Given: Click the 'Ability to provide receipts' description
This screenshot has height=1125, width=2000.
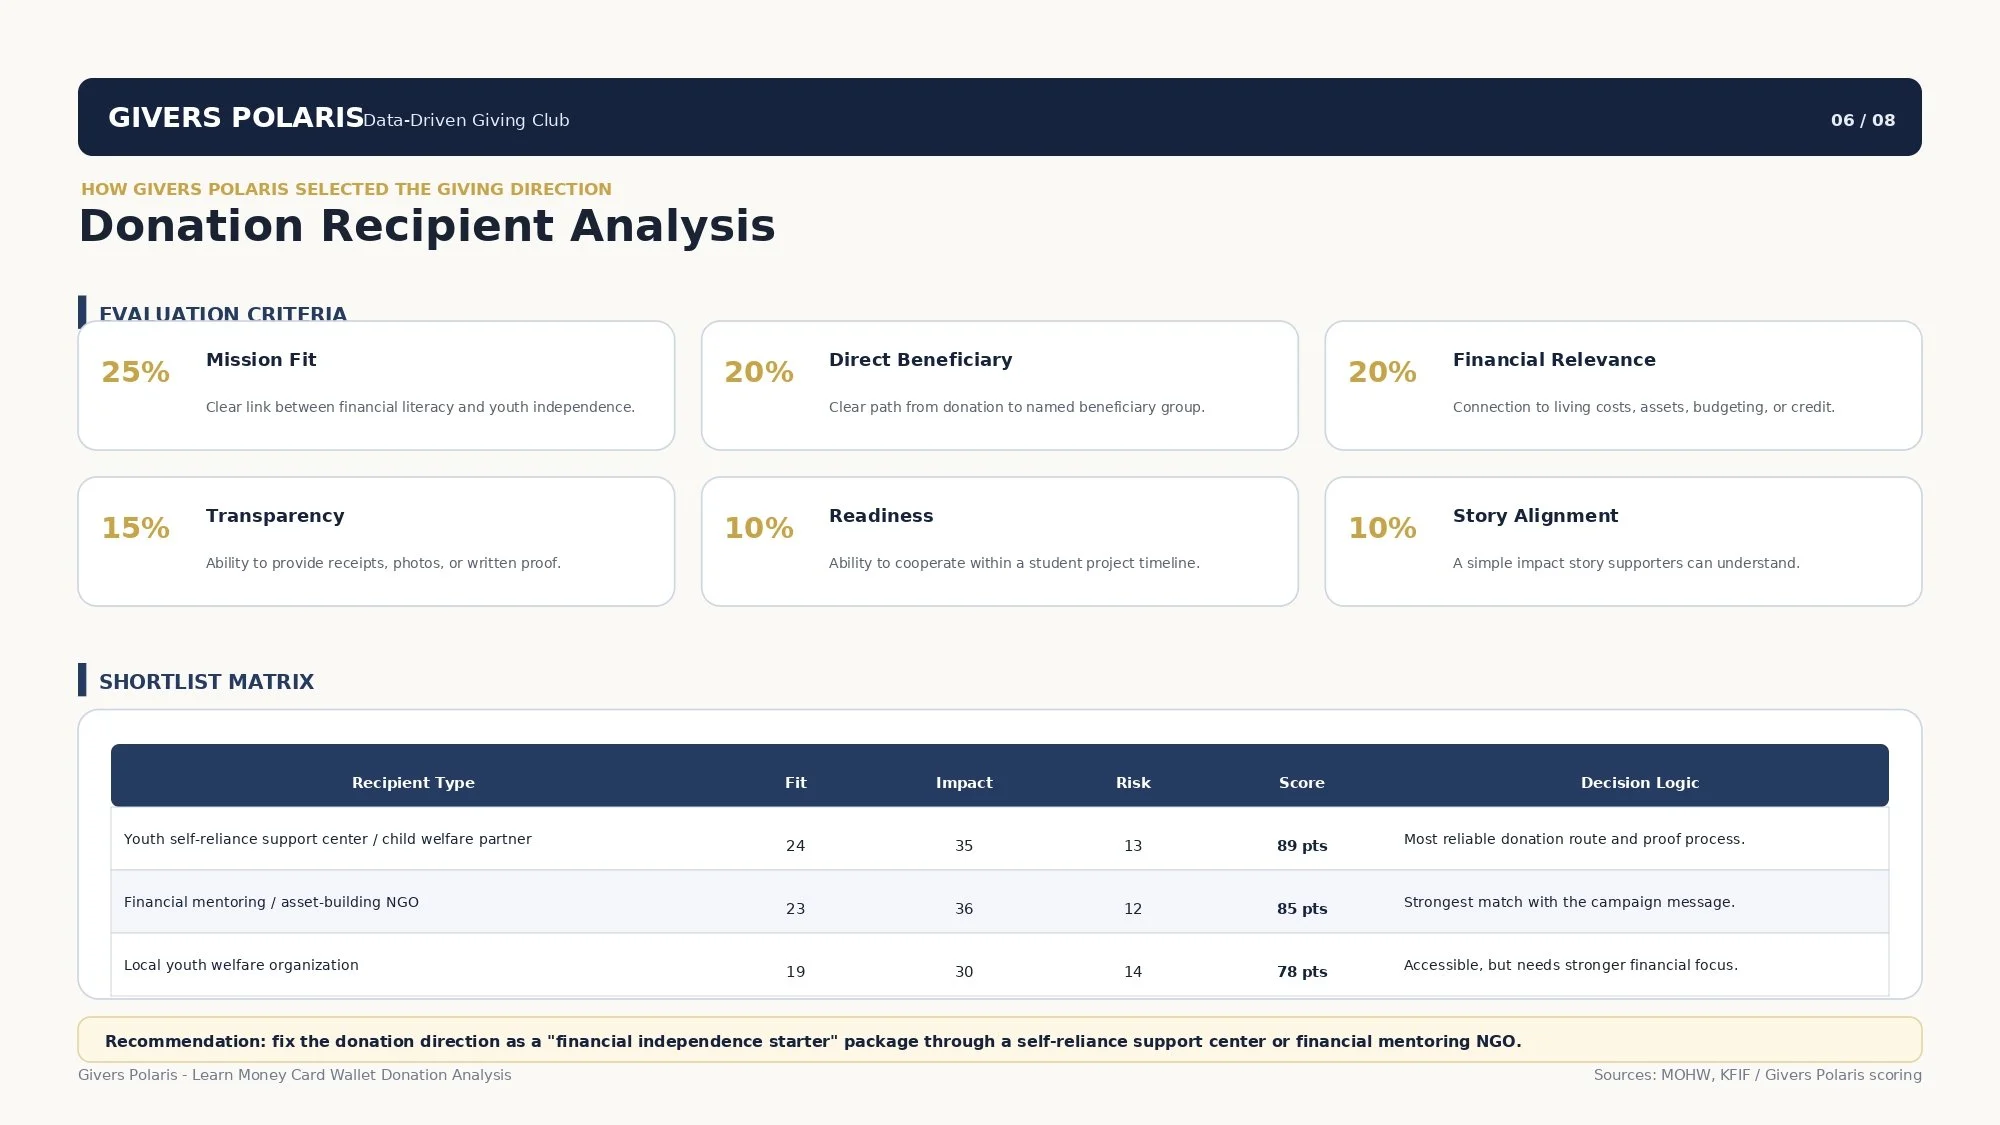Looking at the screenshot, I should 383,563.
